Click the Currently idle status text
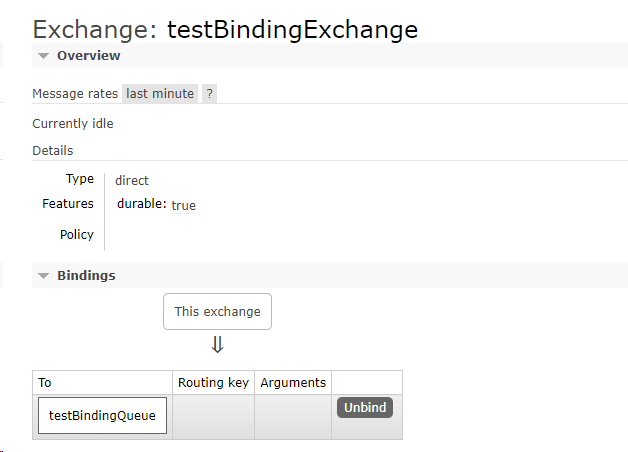Screen dimensions: 628x452 pyautogui.click(x=73, y=124)
